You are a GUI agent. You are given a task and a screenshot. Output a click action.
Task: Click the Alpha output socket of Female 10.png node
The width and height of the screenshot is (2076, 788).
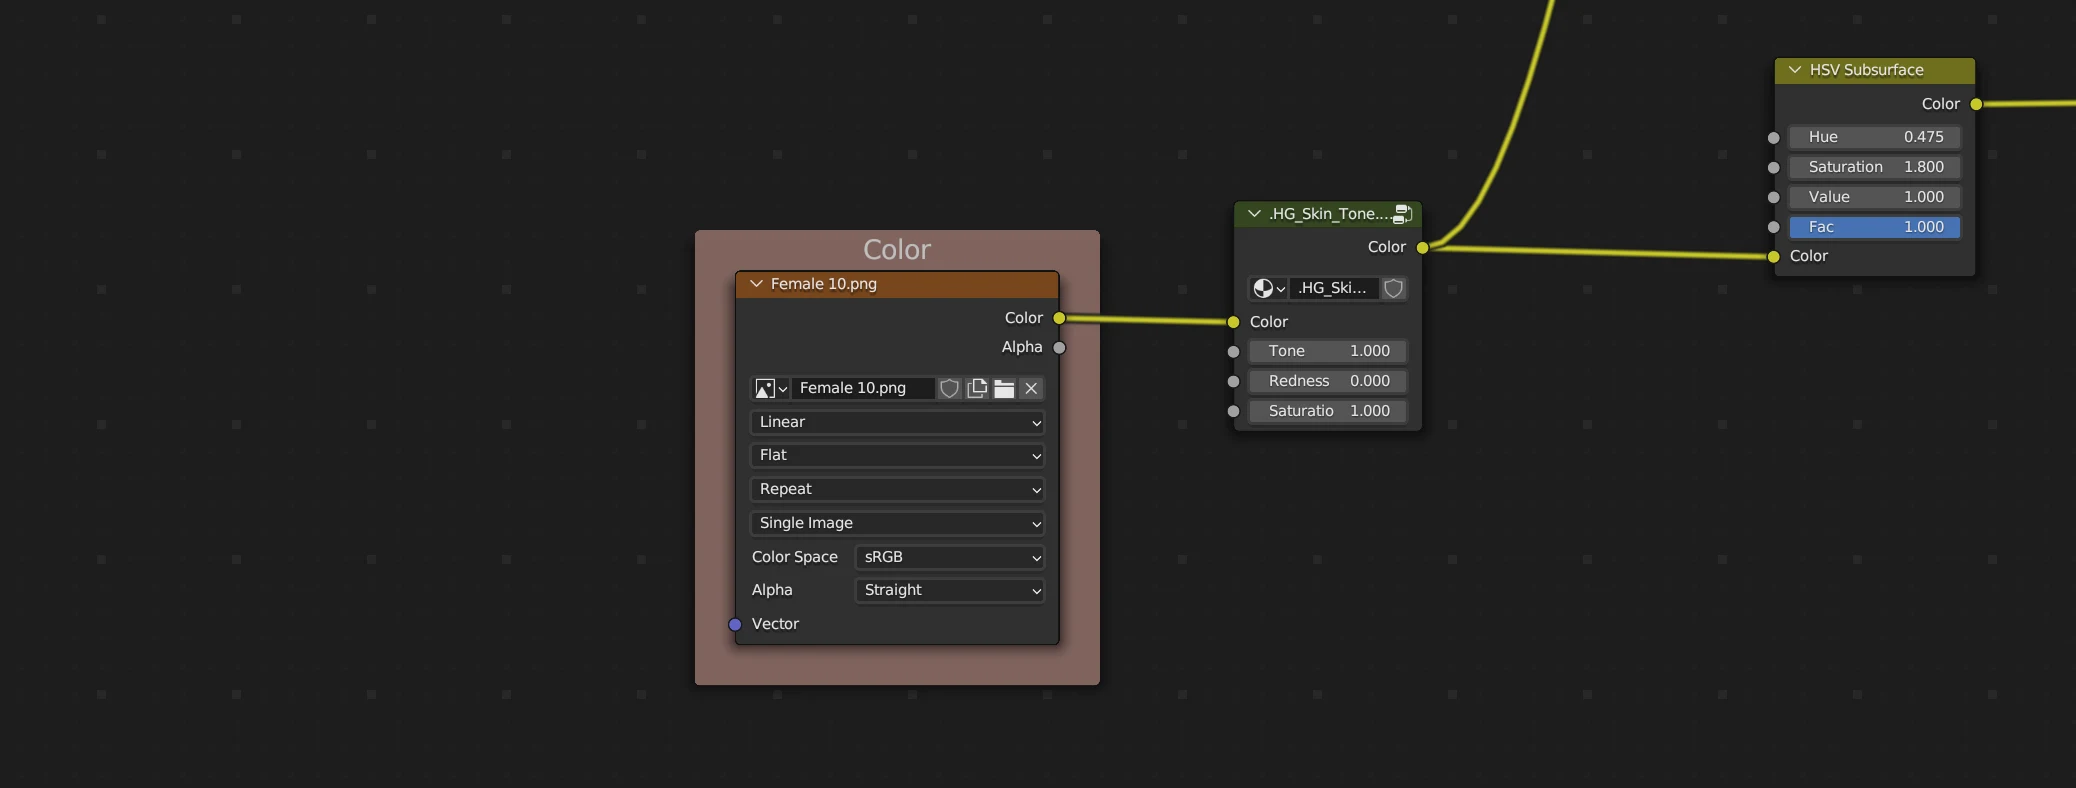click(x=1059, y=347)
